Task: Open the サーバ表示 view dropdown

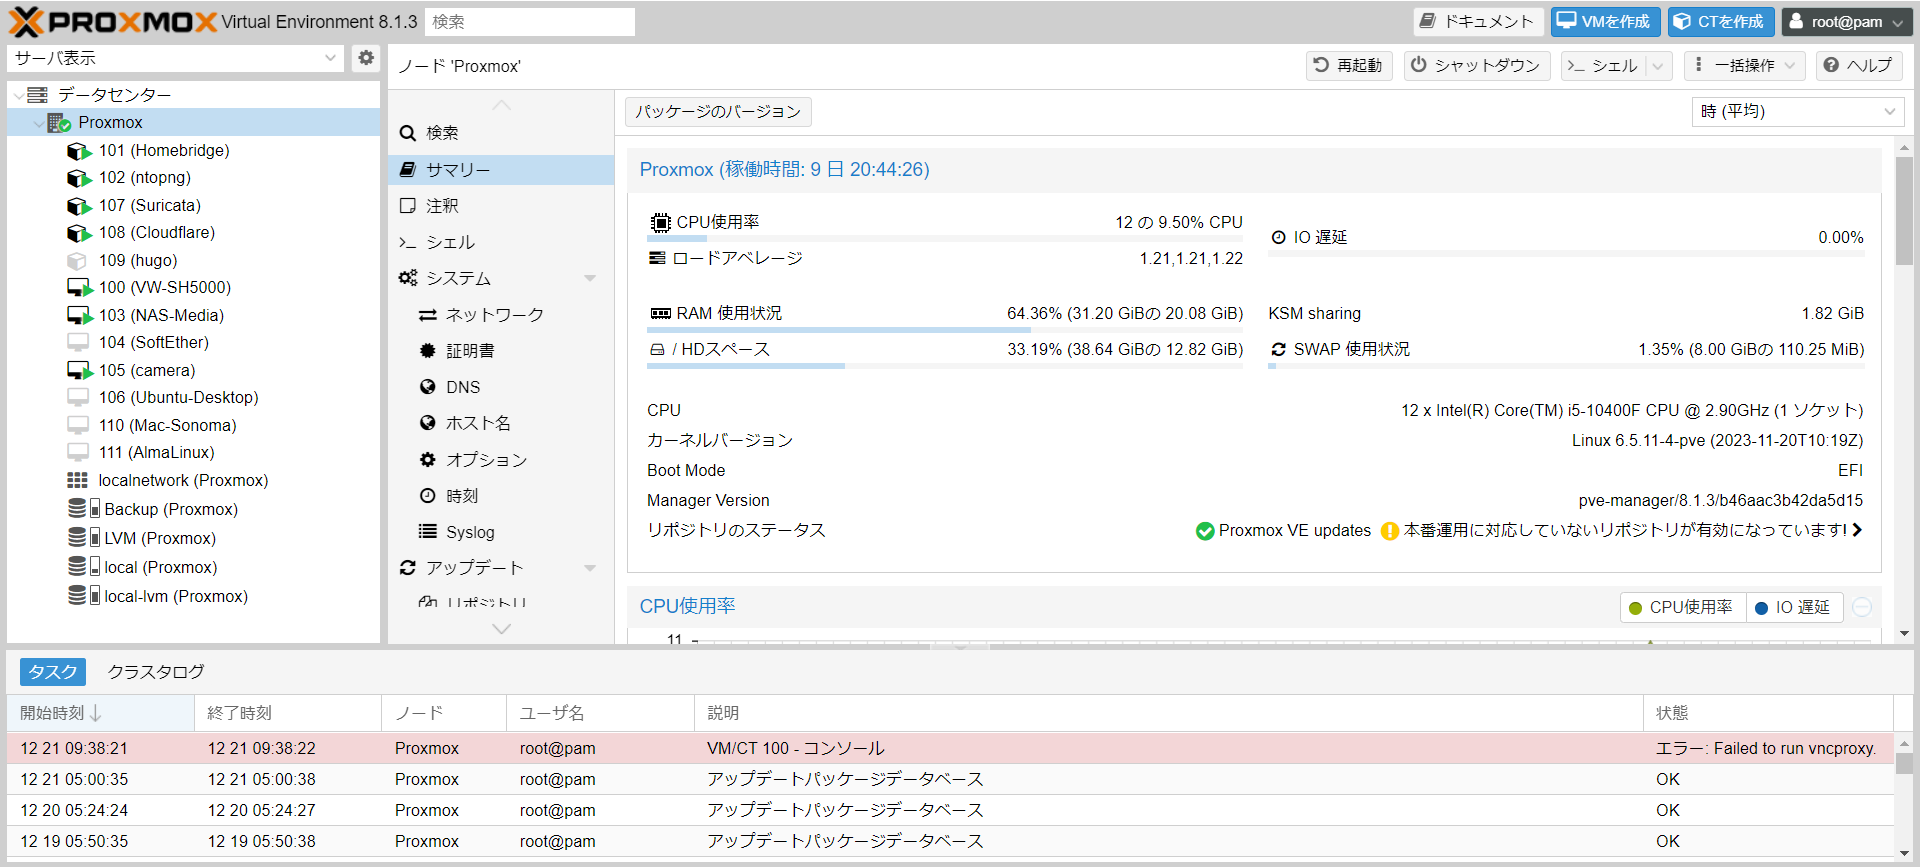Action: tap(330, 58)
